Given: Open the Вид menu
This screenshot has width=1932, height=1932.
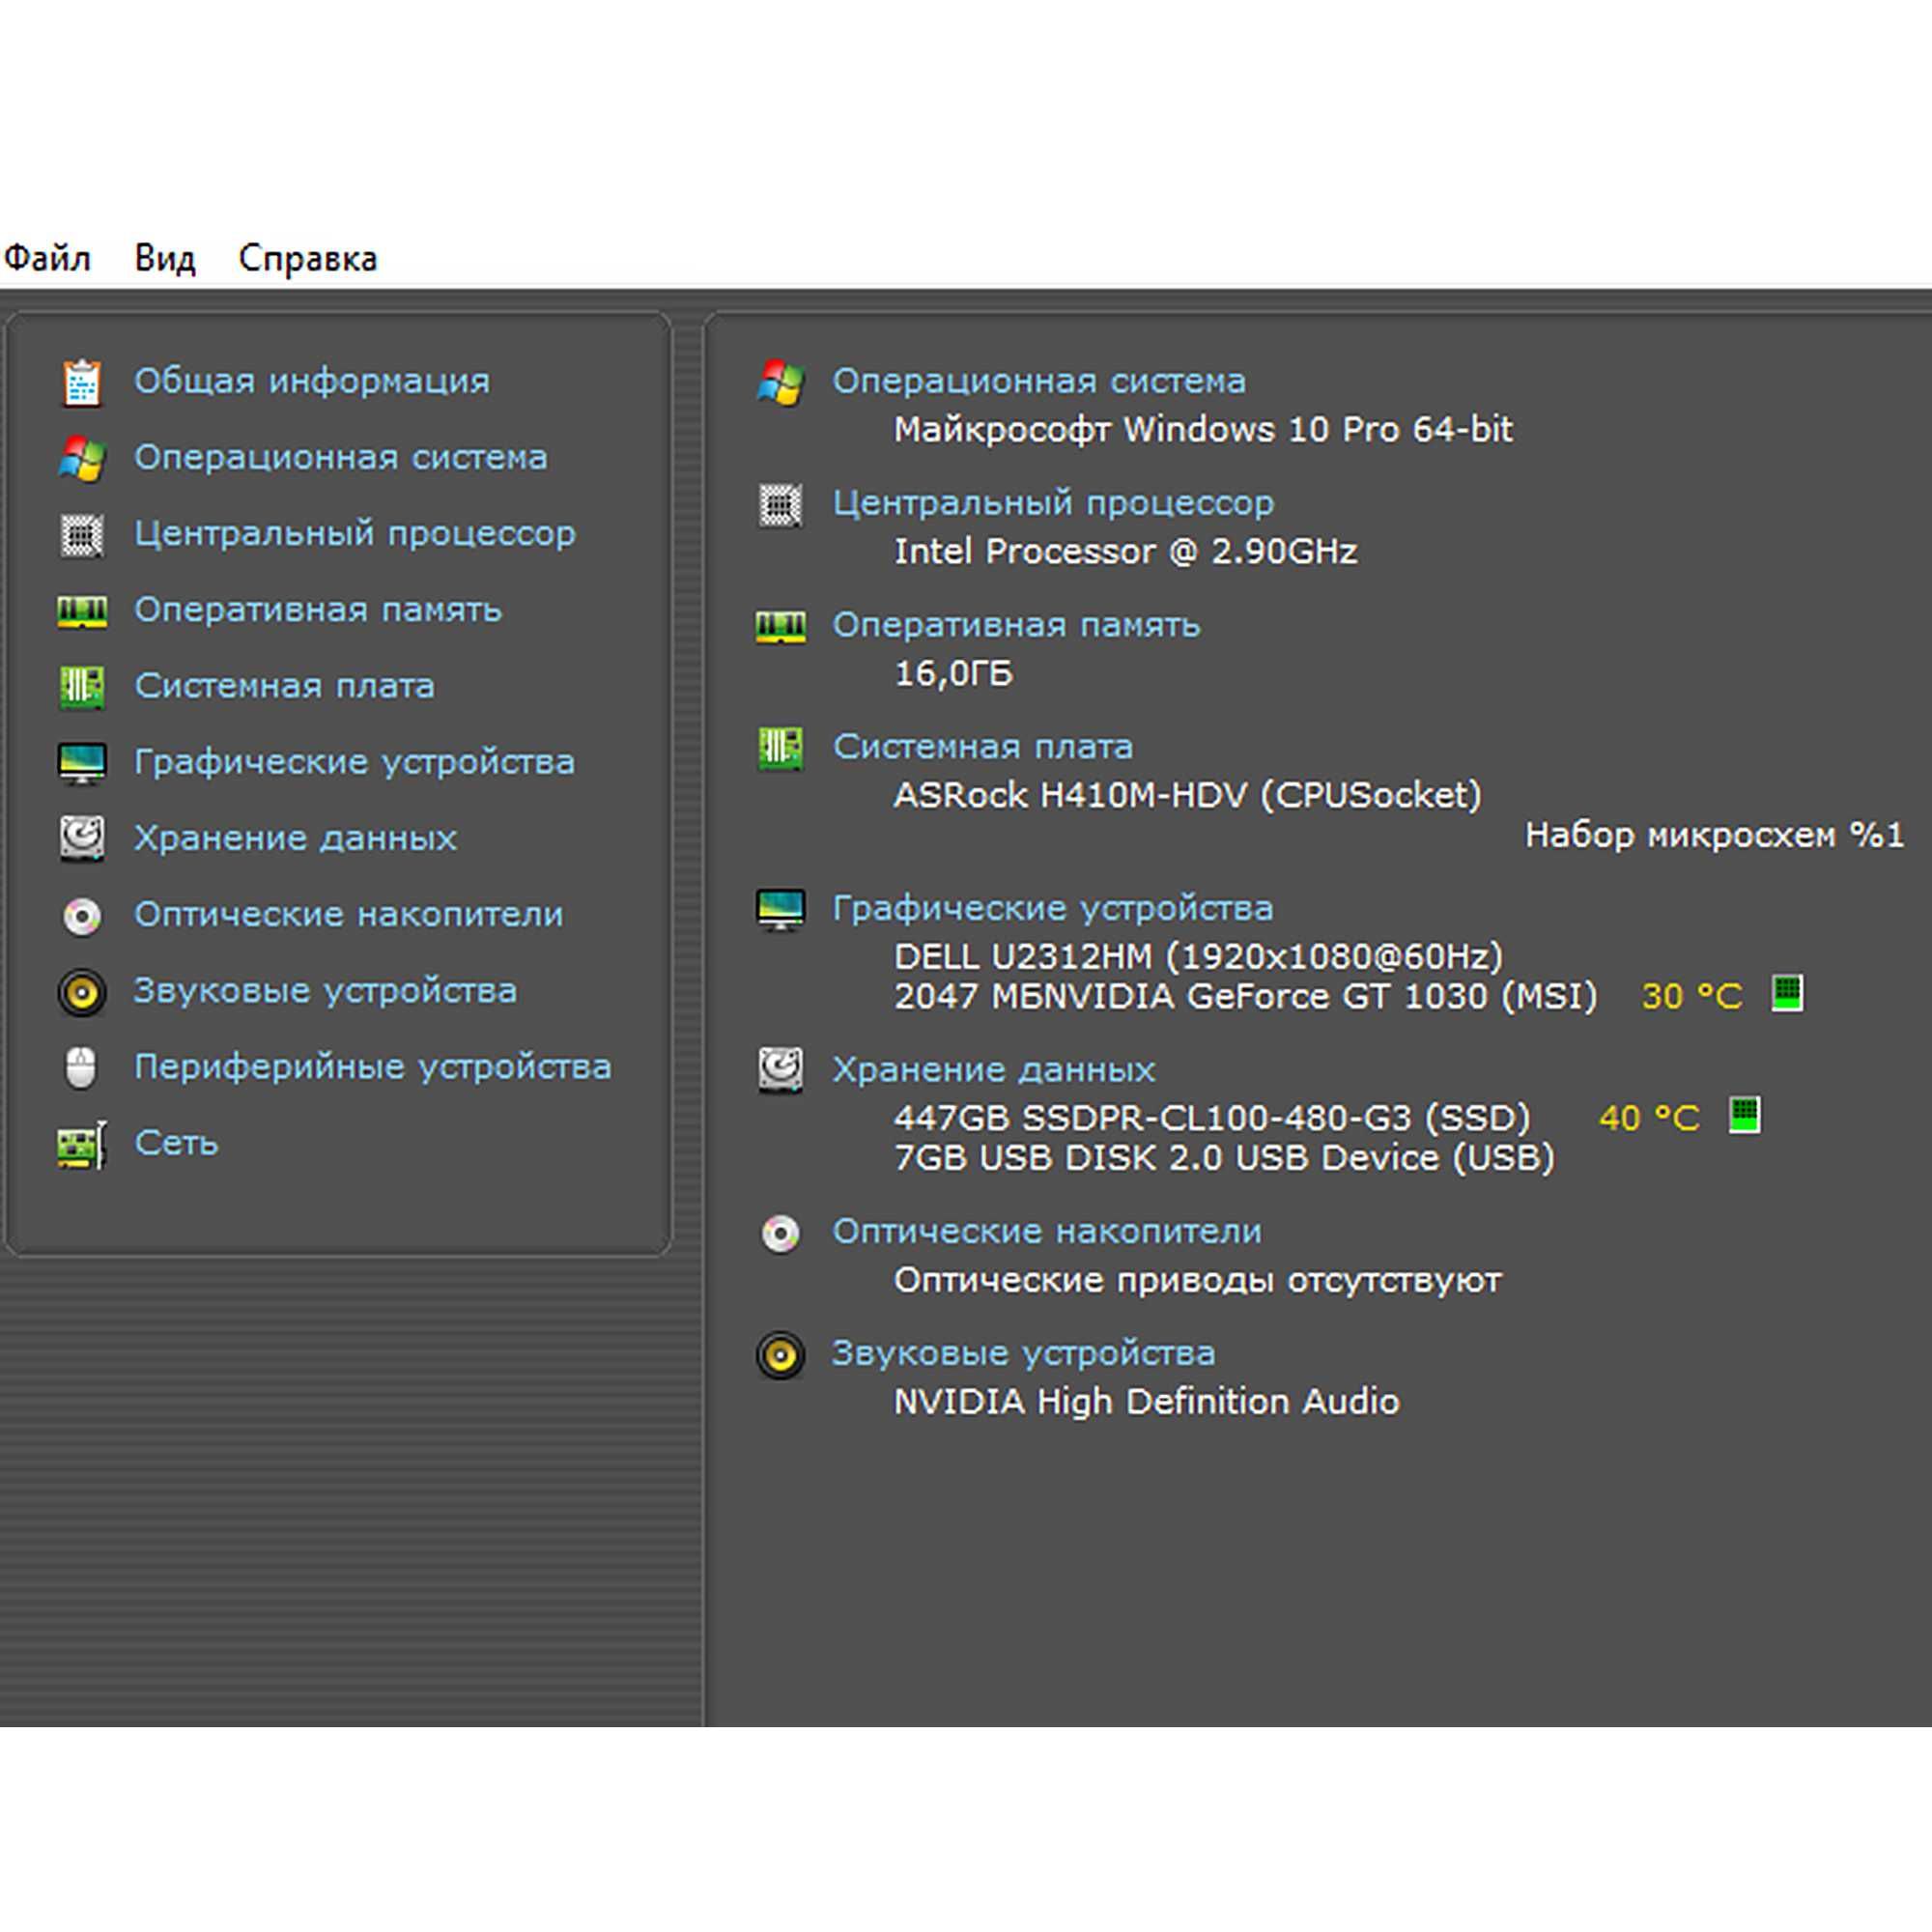Looking at the screenshot, I should tap(165, 259).
